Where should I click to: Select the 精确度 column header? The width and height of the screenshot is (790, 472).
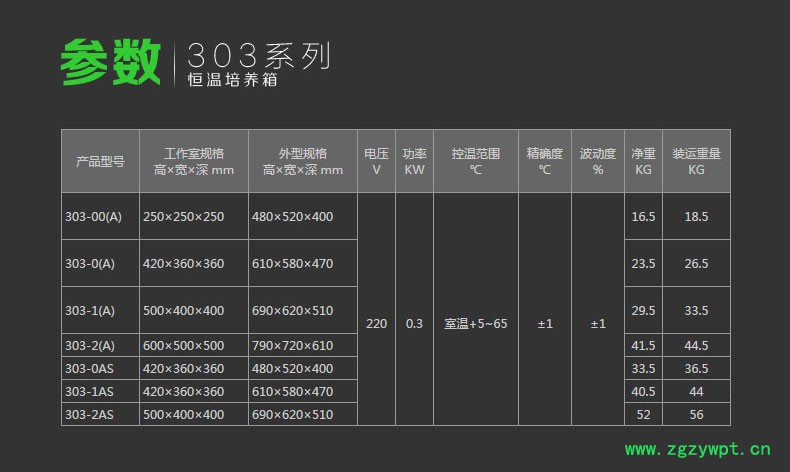[545, 161]
